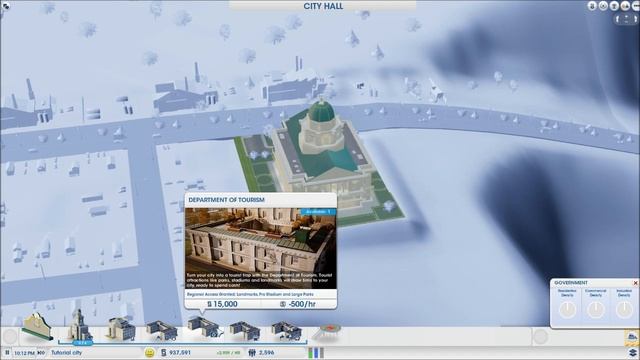The image size is (640, 360).
Task: Rotate camera right with the right bracket control
Action: click(x=635, y=19)
